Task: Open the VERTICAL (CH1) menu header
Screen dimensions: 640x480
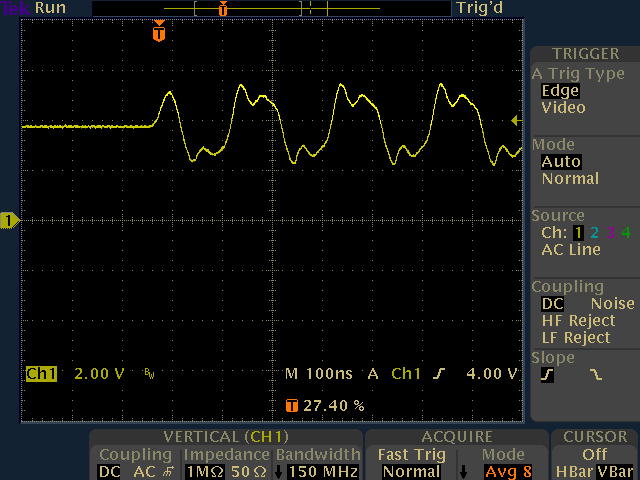Action: pyautogui.click(x=225, y=437)
